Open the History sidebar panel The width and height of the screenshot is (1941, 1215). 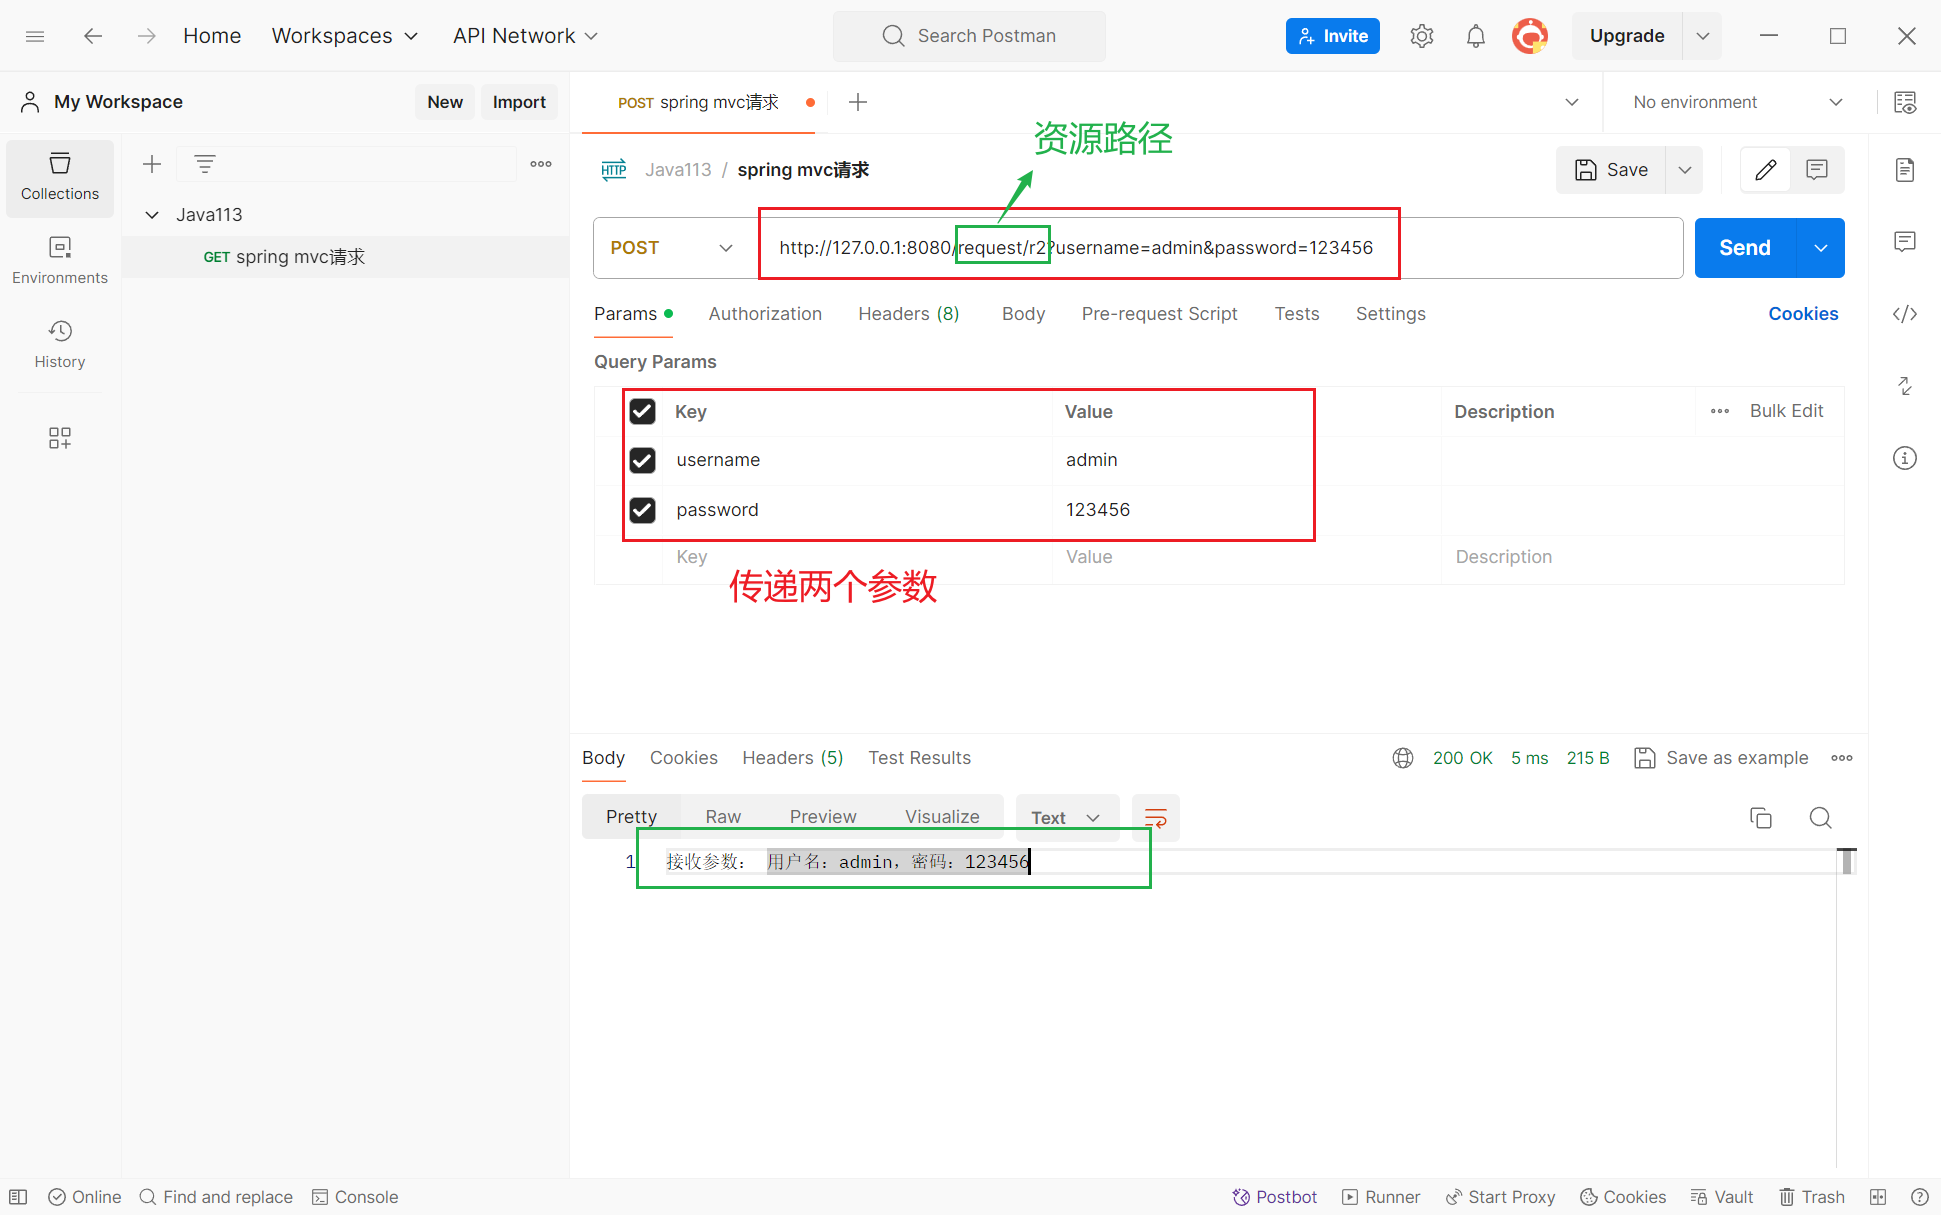click(x=60, y=344)
